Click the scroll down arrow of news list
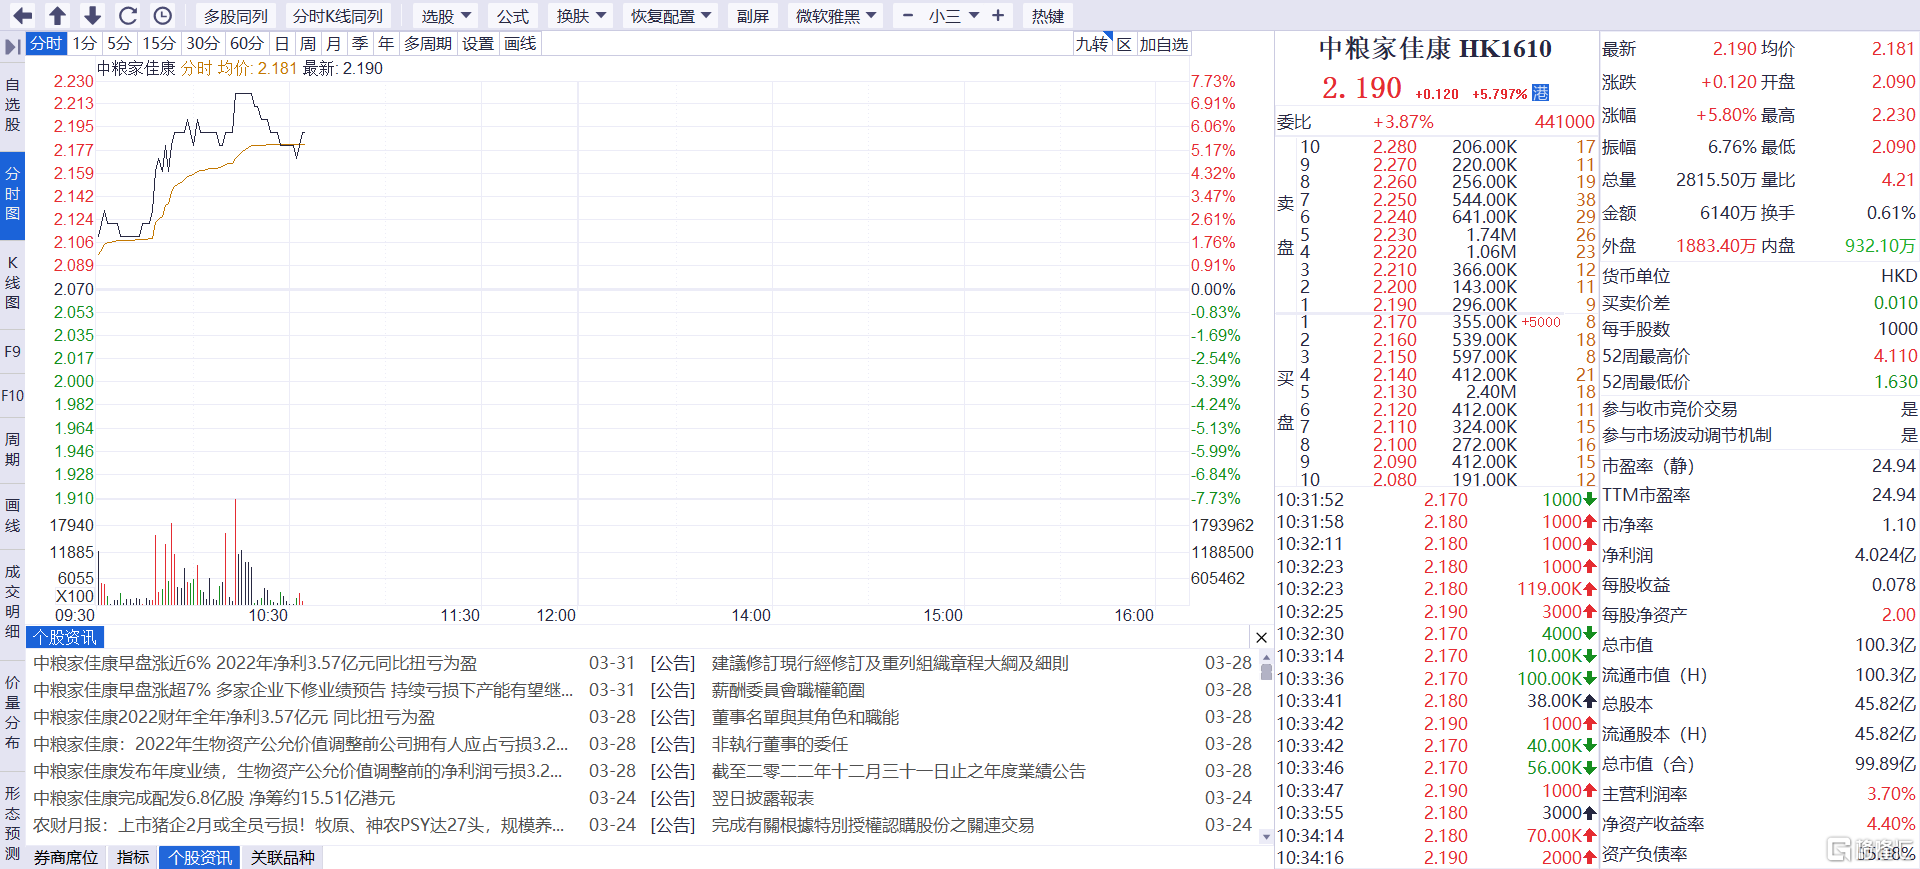 pos(1266,837)
